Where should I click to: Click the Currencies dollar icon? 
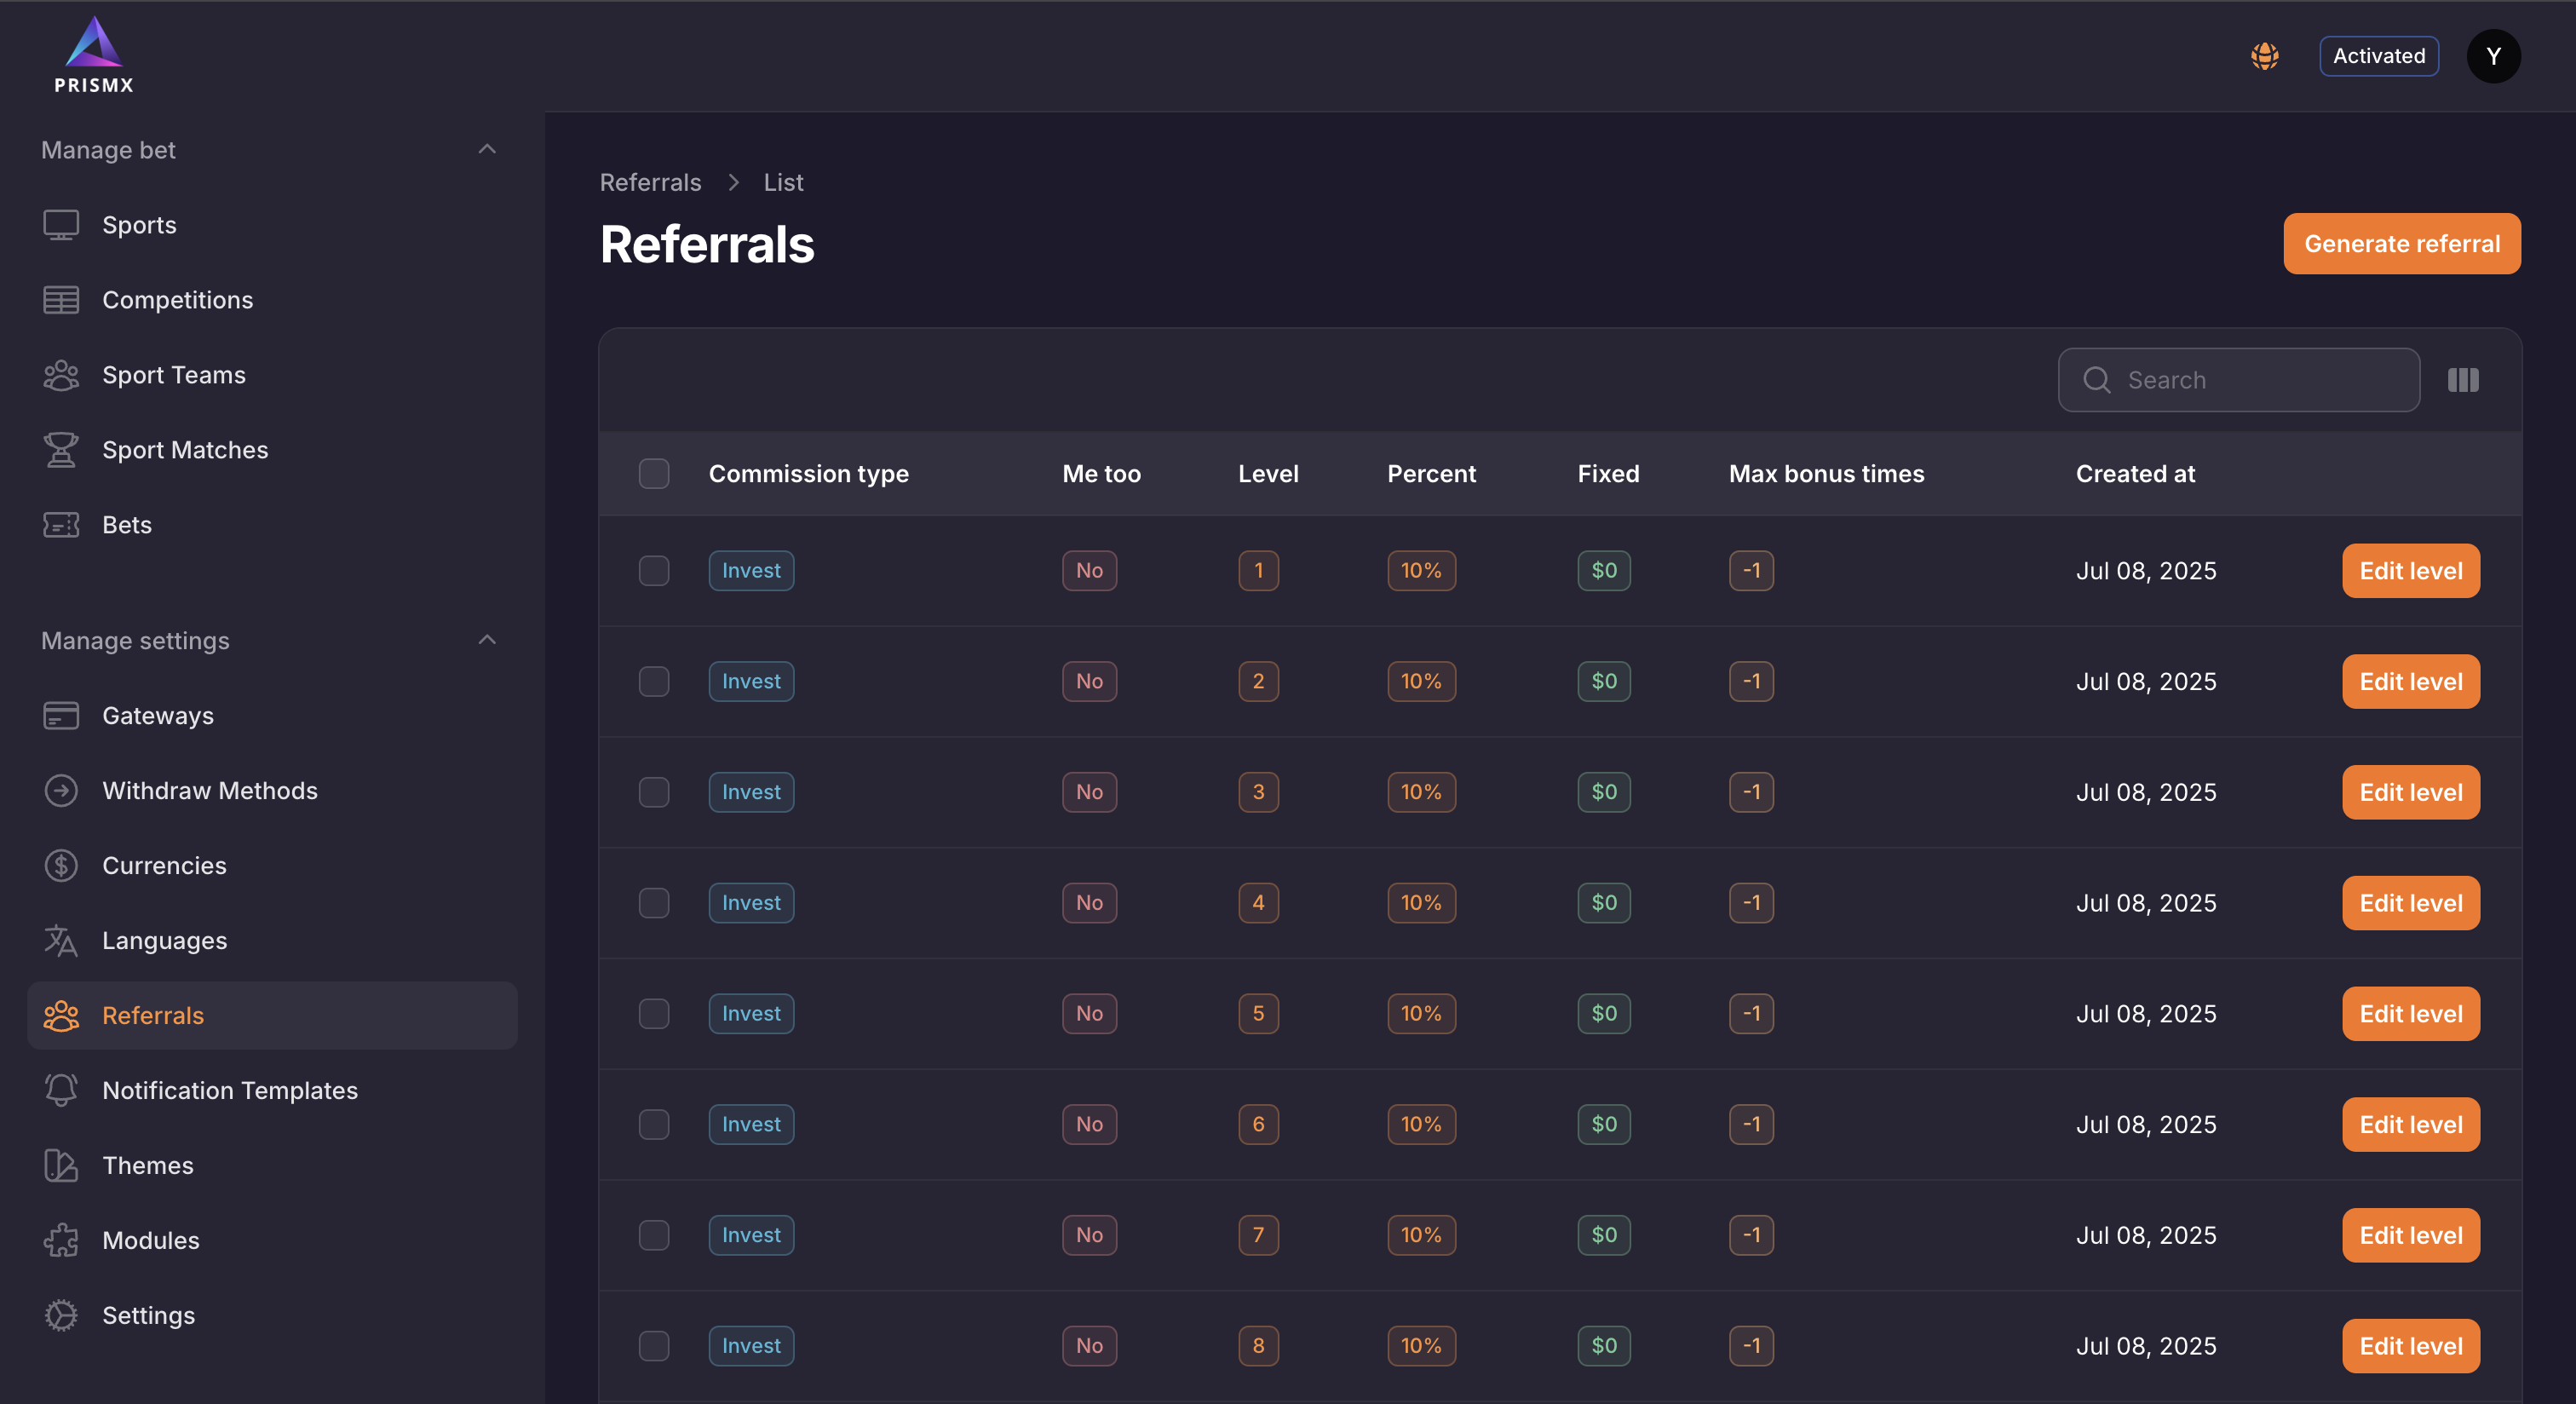[61, 865]
